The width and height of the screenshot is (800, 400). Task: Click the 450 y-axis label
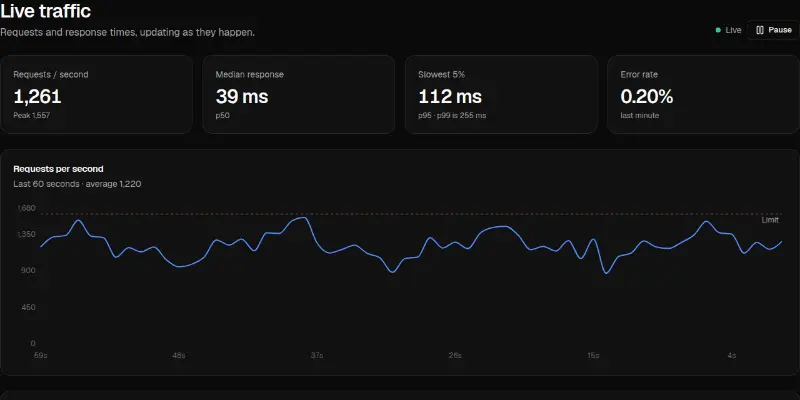click(x=29, y=307)
